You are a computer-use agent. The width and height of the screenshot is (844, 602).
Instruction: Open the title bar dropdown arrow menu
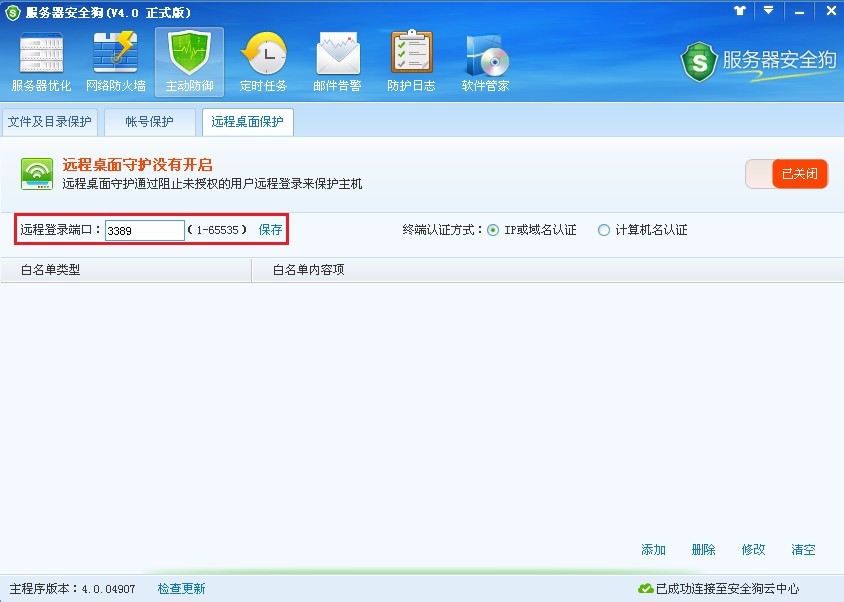pyautogui.click(x=768, y=11)
